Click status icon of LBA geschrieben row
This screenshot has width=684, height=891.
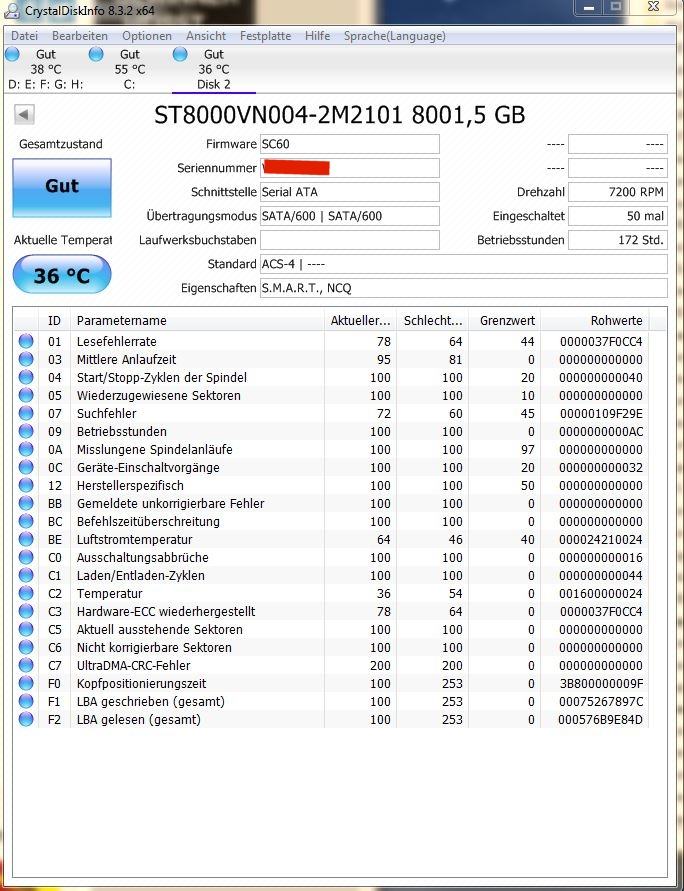tap(26, 701)
